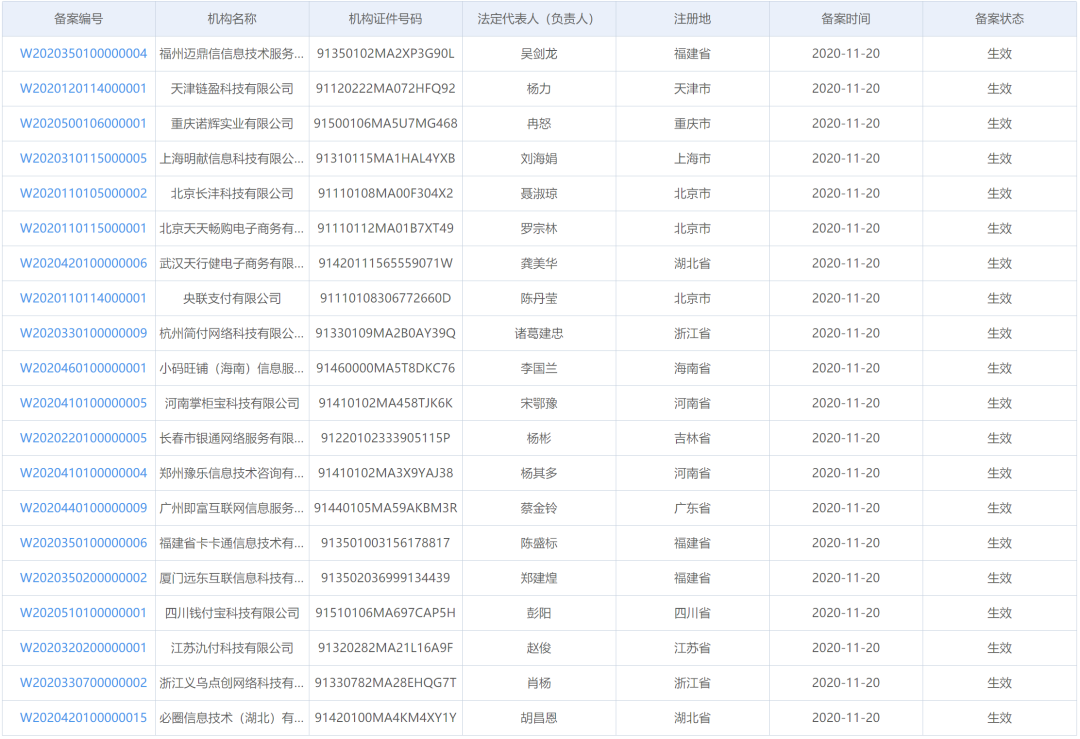
Task: Click the 机构名称 column header
Action: click(232, 19)
